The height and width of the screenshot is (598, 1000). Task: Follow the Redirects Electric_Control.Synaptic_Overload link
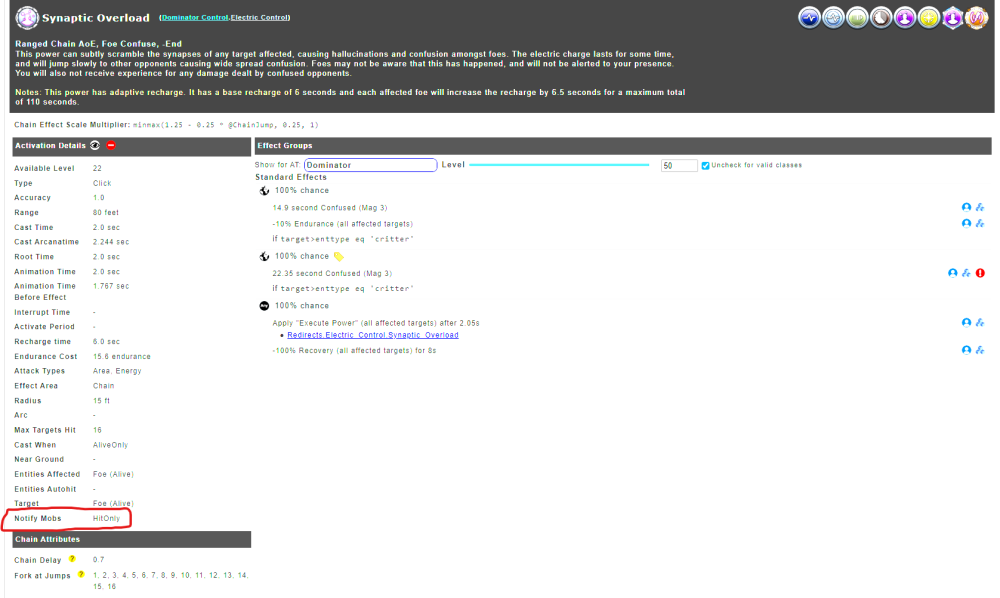pos(358,335)
